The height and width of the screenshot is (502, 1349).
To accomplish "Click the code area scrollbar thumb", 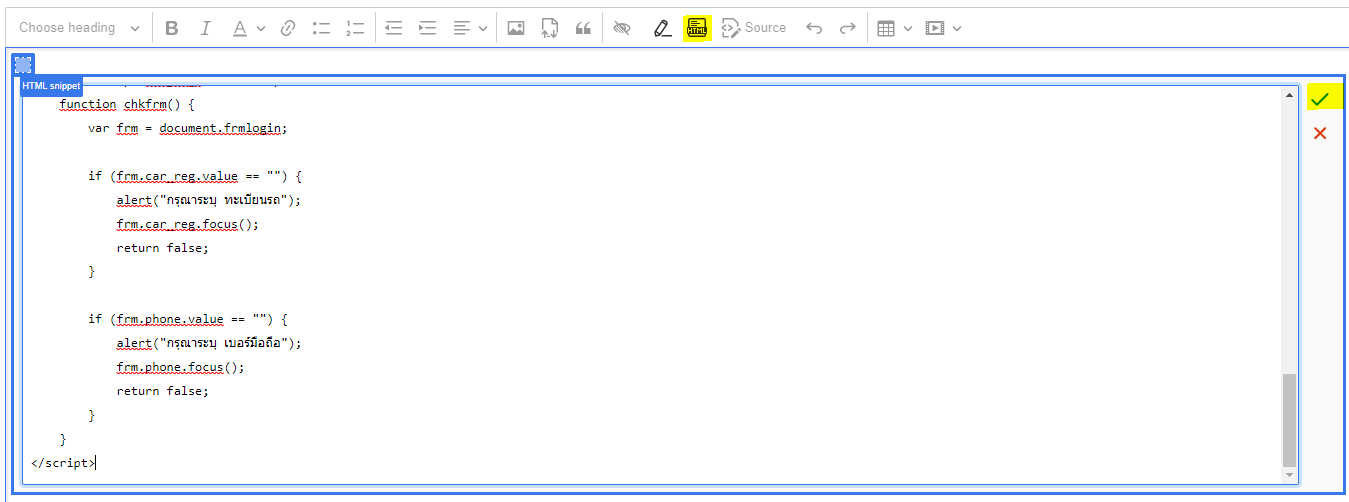I will 1289,419.
